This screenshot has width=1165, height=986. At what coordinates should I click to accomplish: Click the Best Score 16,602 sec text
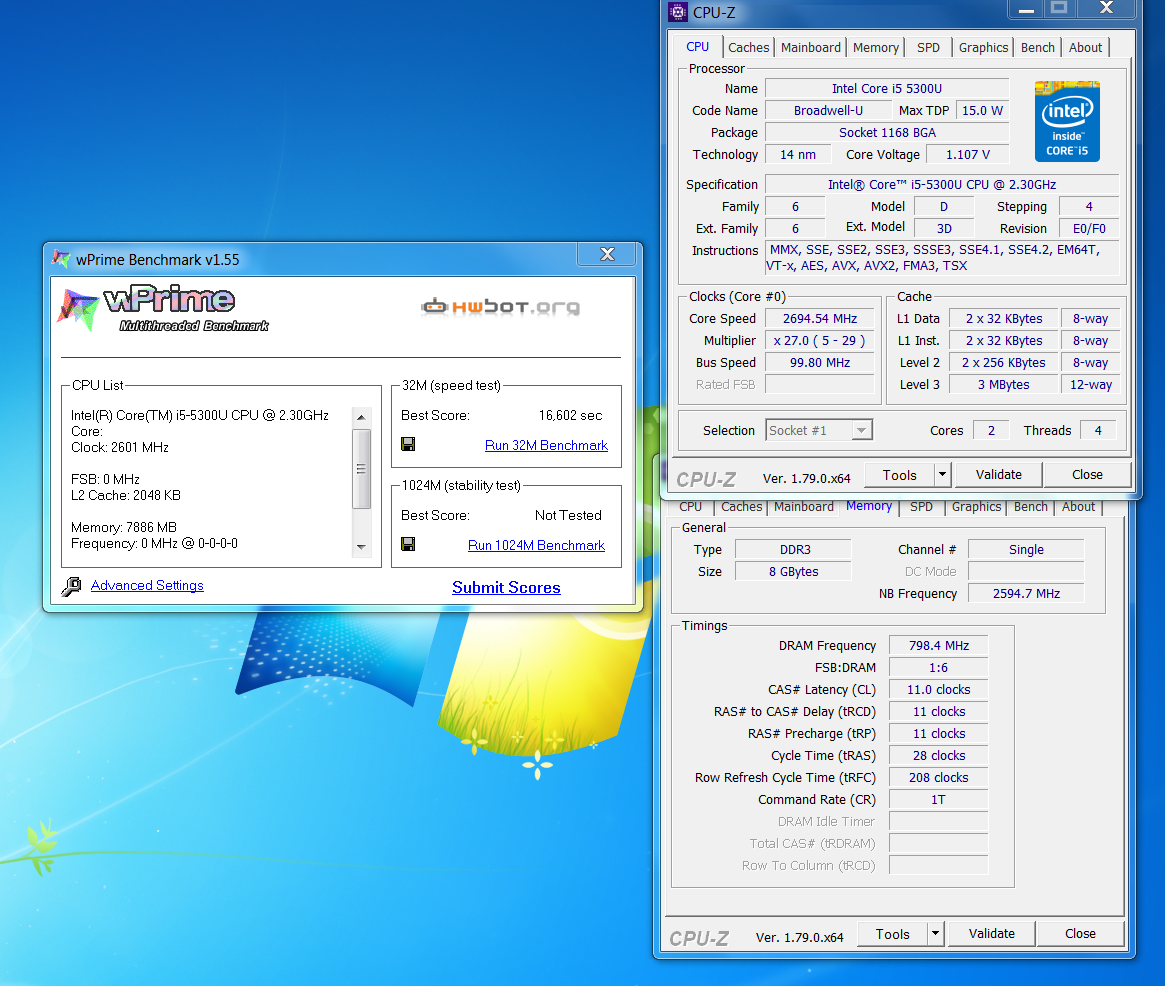point(570,415)
